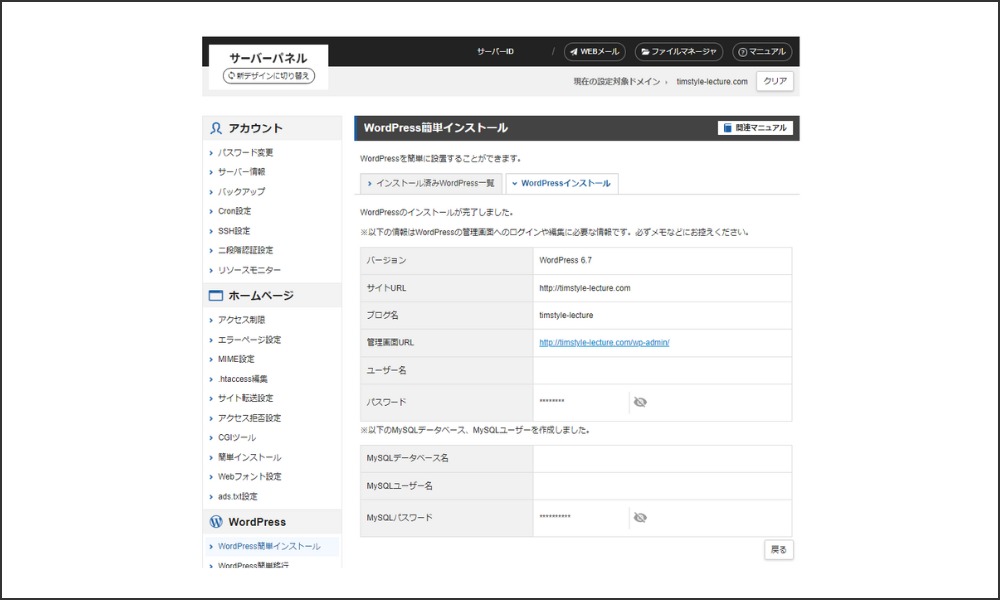Open .htaccess編集 in sidebar
The image size is (1000, 600).
[x=243, y=379]
